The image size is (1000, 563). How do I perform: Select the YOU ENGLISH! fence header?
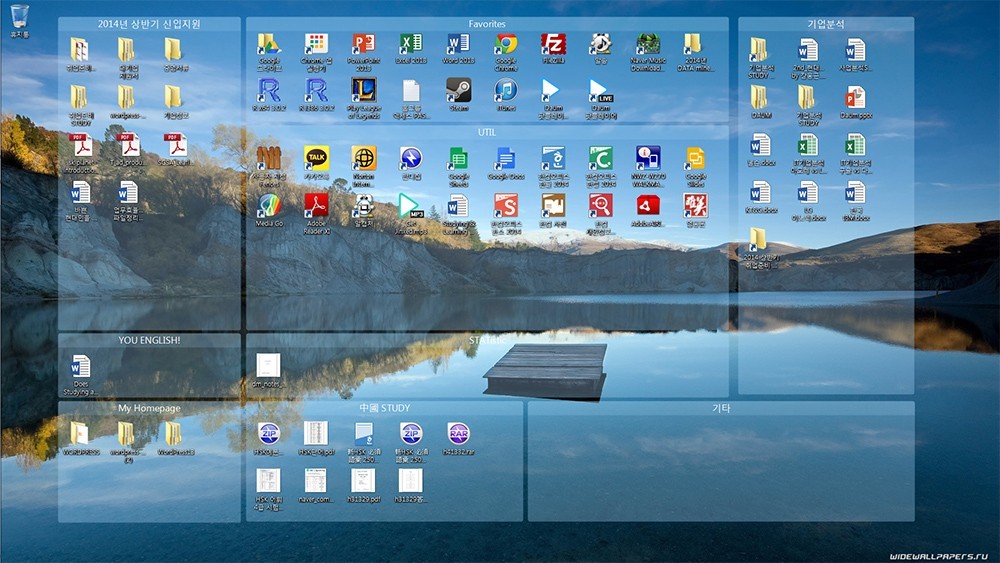pos(149,340)
